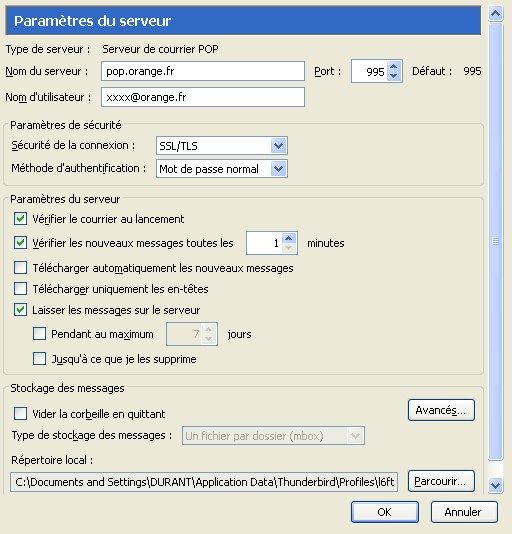The width and height of the screenshot is (512, 534).
Task: Click the scrollbar down arrow
Action: [x=496, y=485]
